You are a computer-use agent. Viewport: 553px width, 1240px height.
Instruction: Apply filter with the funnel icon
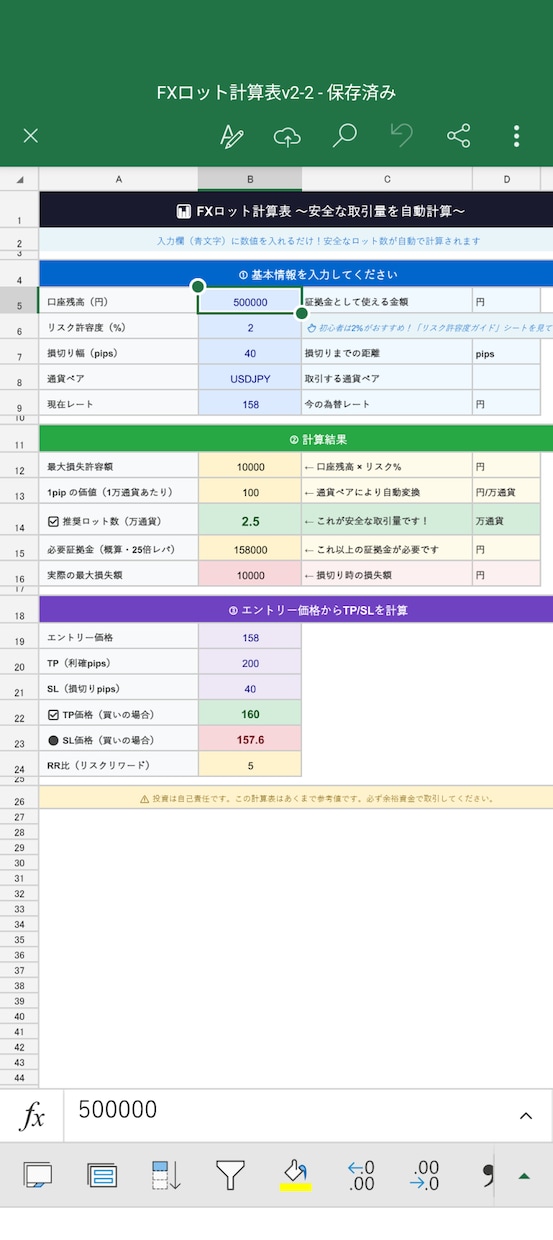(x=231, y=1175)
